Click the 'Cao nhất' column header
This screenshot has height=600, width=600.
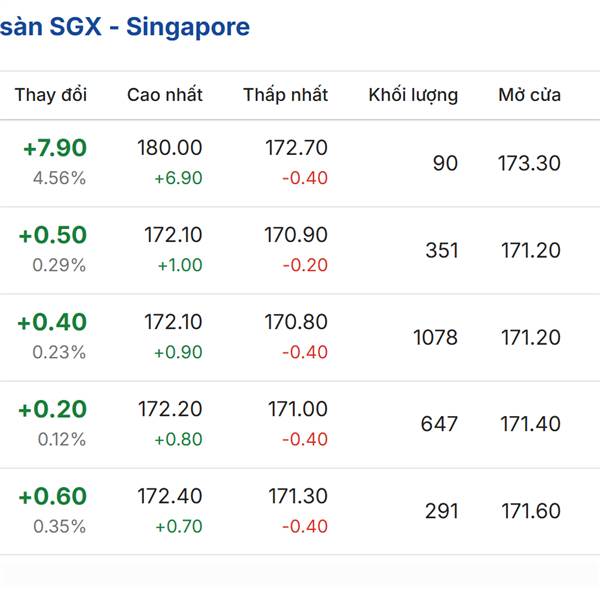click(164, 95)
